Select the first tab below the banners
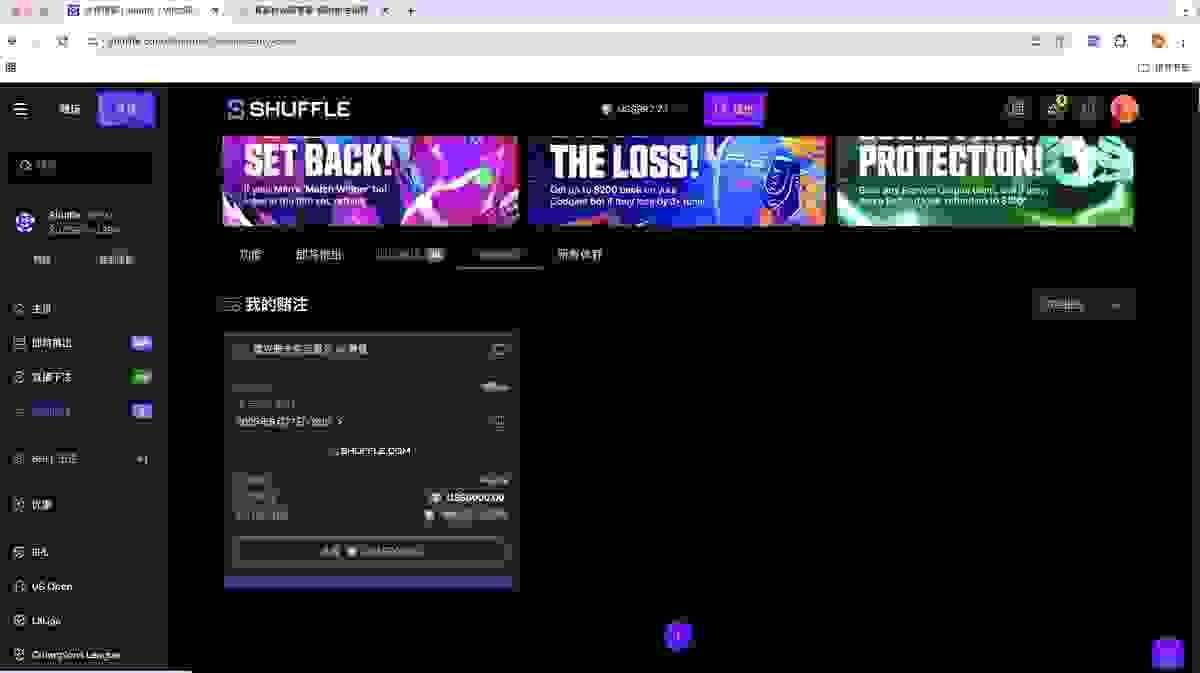 coord(250,255)
